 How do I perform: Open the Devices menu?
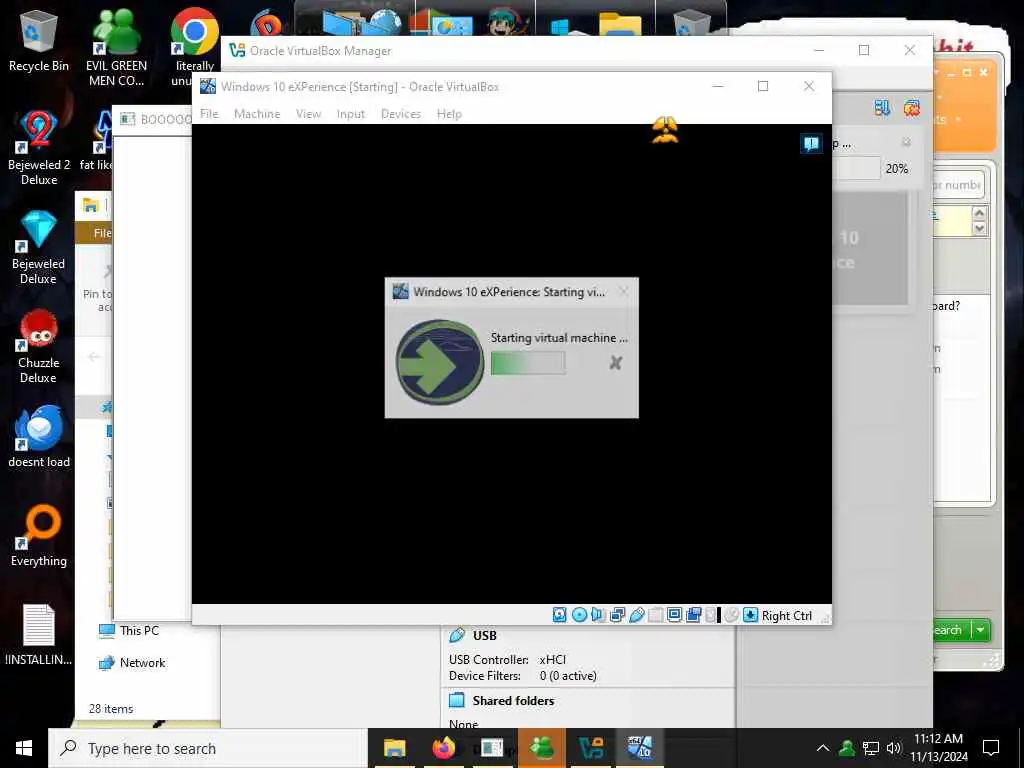point(401,114)
